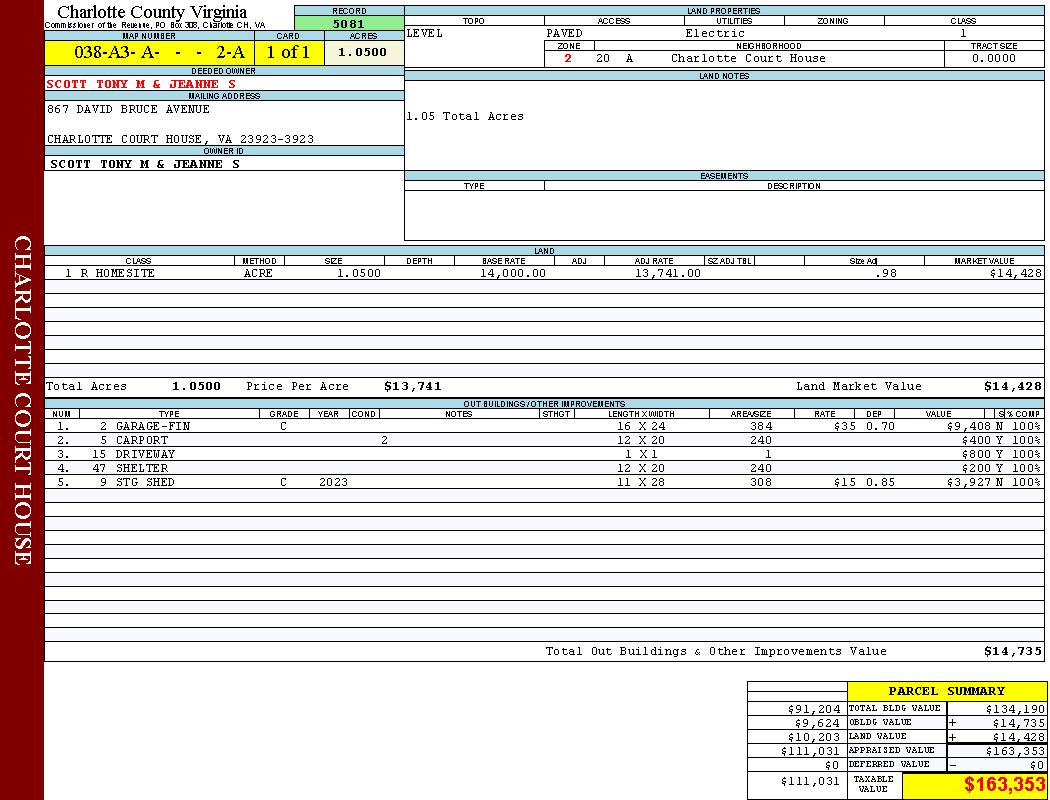Click the STG SHED row

coord(145,482)
